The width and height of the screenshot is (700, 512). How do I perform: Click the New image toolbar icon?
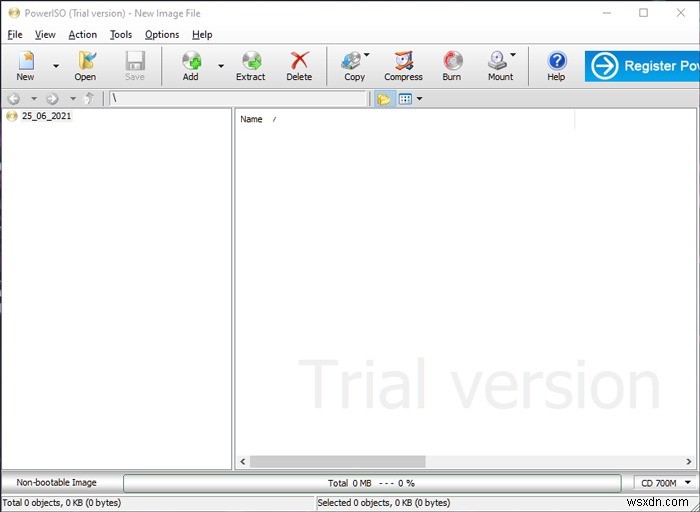point(25,66)
